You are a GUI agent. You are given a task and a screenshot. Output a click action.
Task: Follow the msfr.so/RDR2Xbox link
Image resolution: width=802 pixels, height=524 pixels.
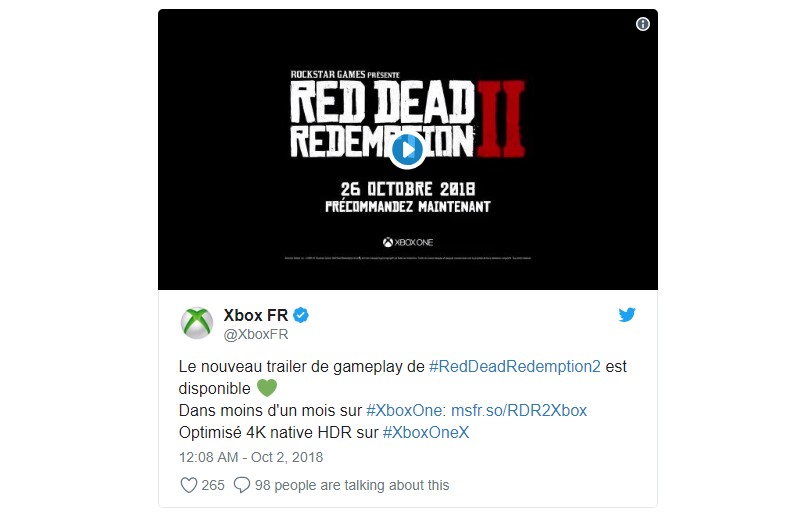tap(519, 410)
